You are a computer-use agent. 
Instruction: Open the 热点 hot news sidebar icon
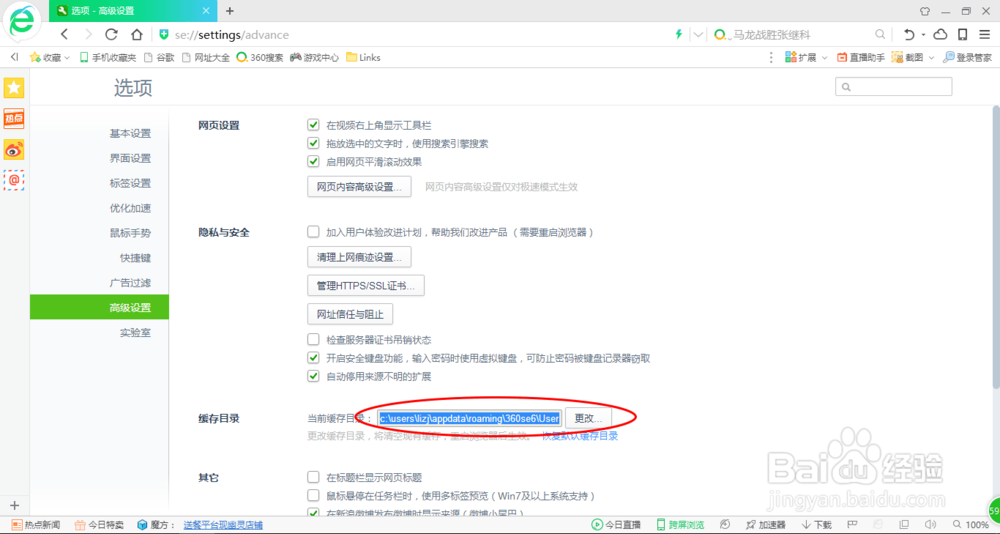point(14,119)
